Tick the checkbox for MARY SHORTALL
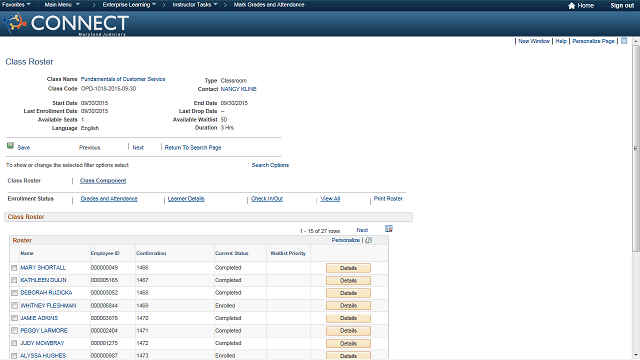Viewport: 640px width, 360px height. coord(14,268)
